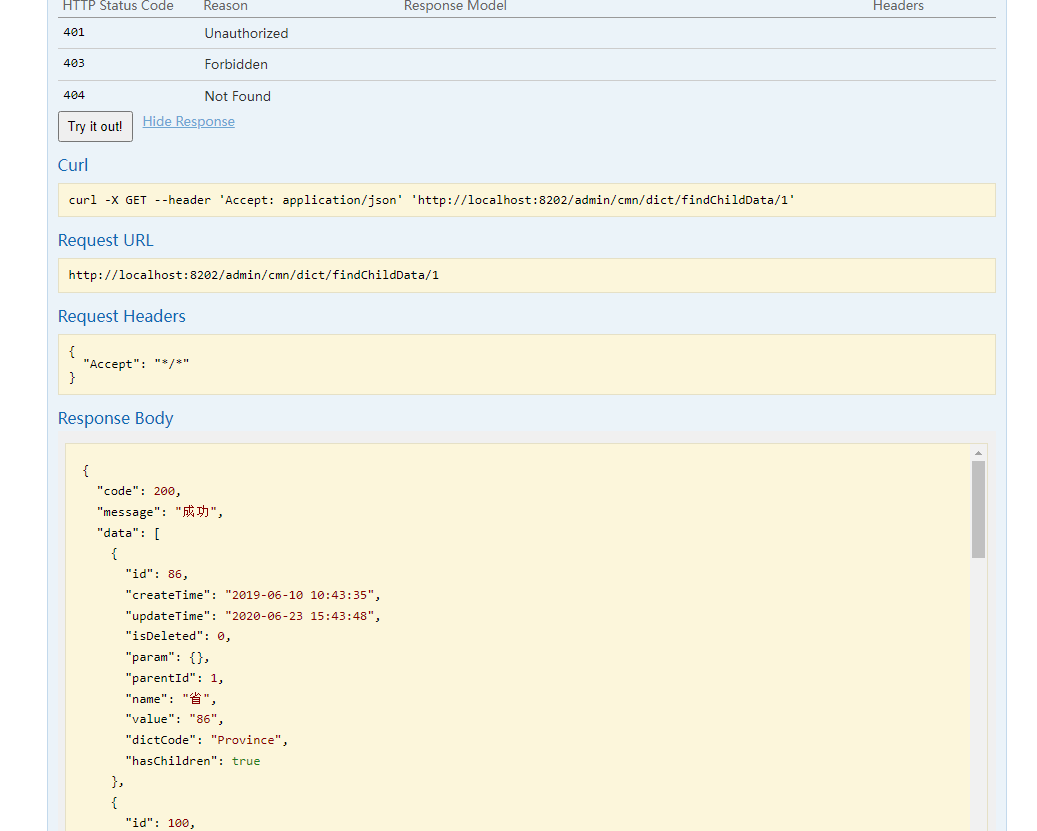
Task: Select the Curl section heading
Action: point(73,165)
